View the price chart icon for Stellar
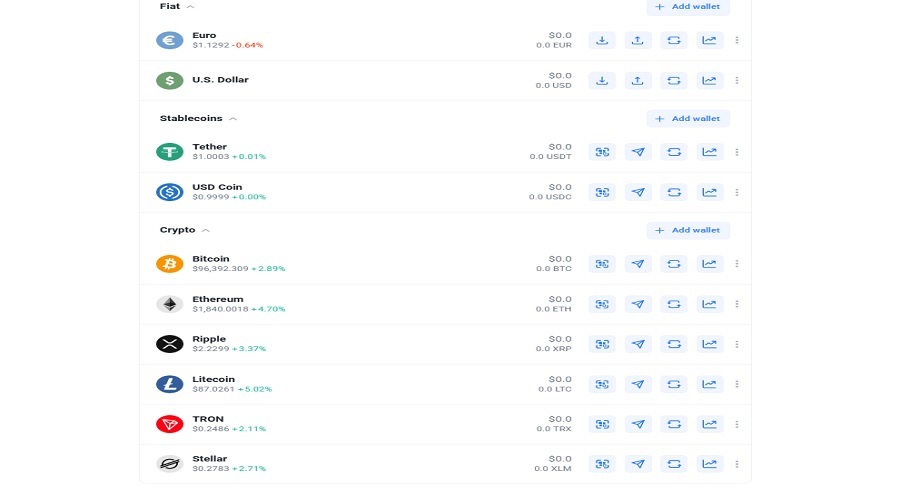 [709, 464]
